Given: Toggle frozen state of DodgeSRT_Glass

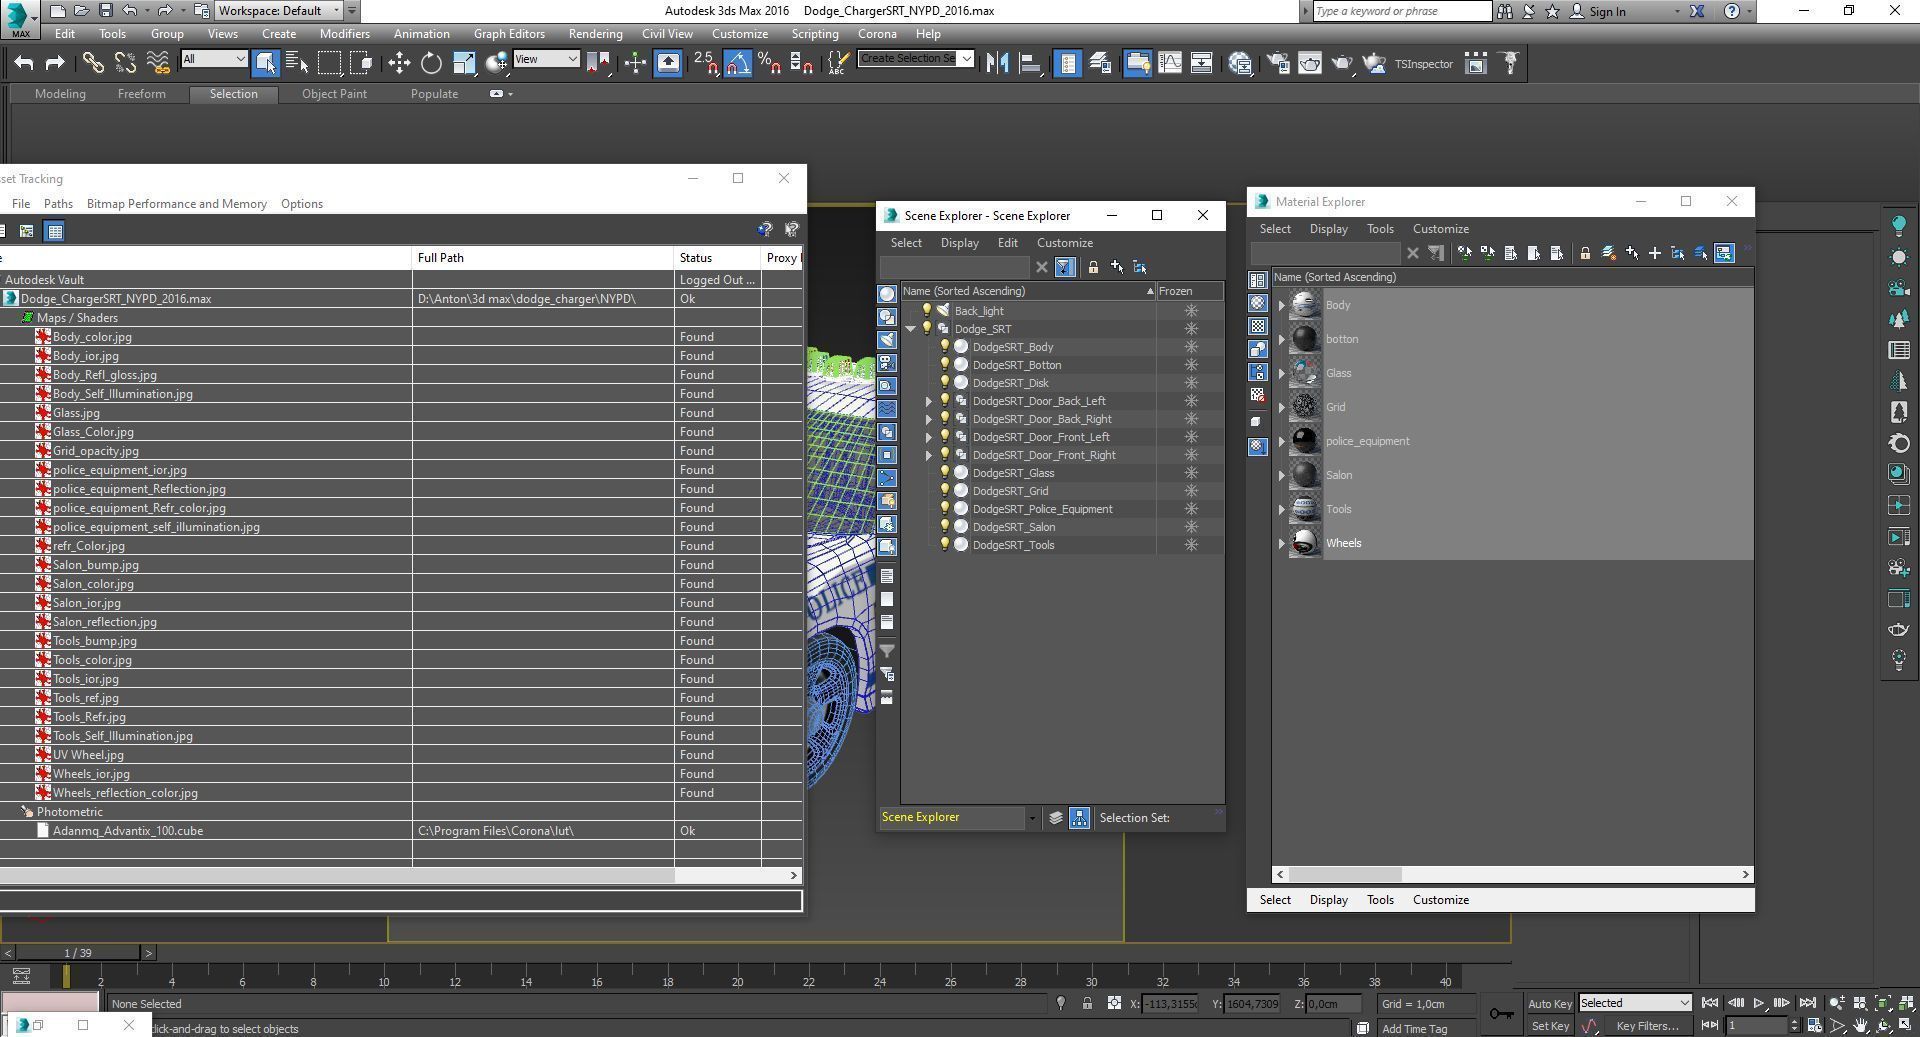Looking at the screenshot, I should point(1191,473).
